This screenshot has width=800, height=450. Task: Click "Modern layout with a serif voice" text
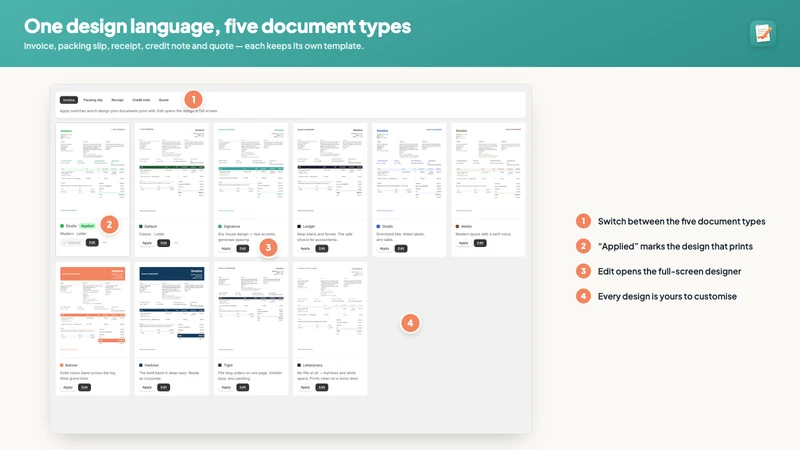point(483,234)
